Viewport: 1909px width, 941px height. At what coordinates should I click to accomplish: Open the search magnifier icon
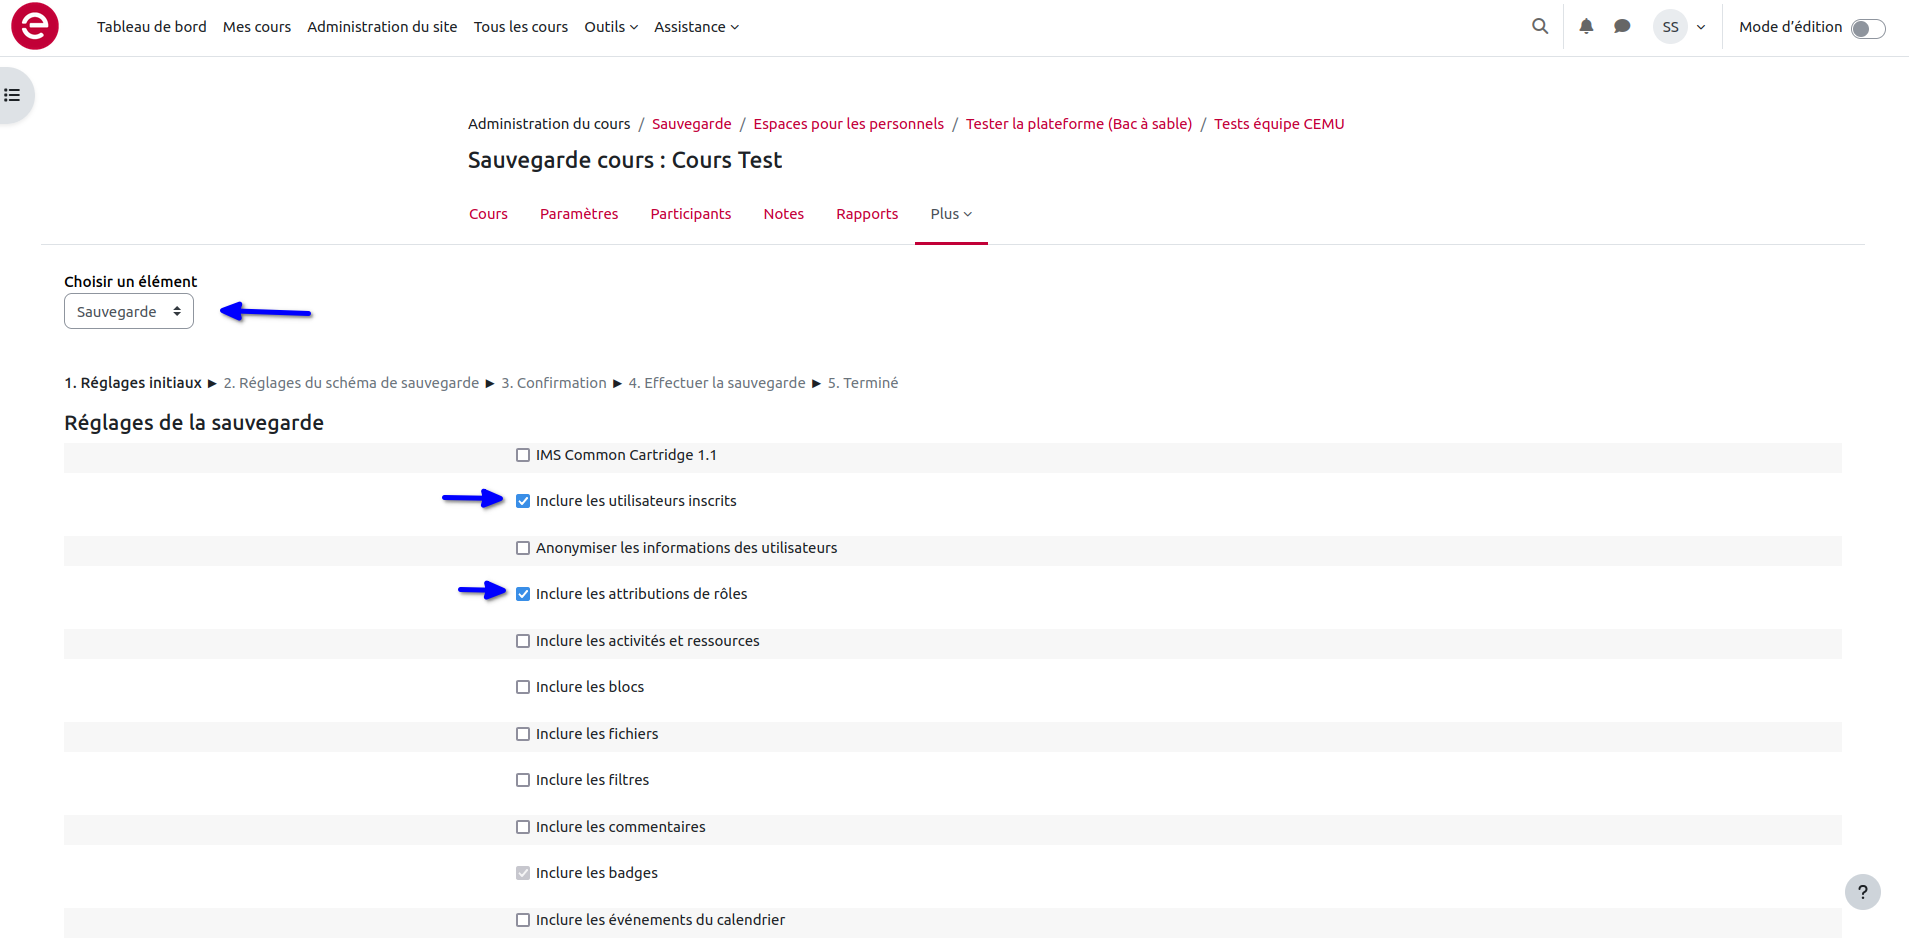[1540, 27]
